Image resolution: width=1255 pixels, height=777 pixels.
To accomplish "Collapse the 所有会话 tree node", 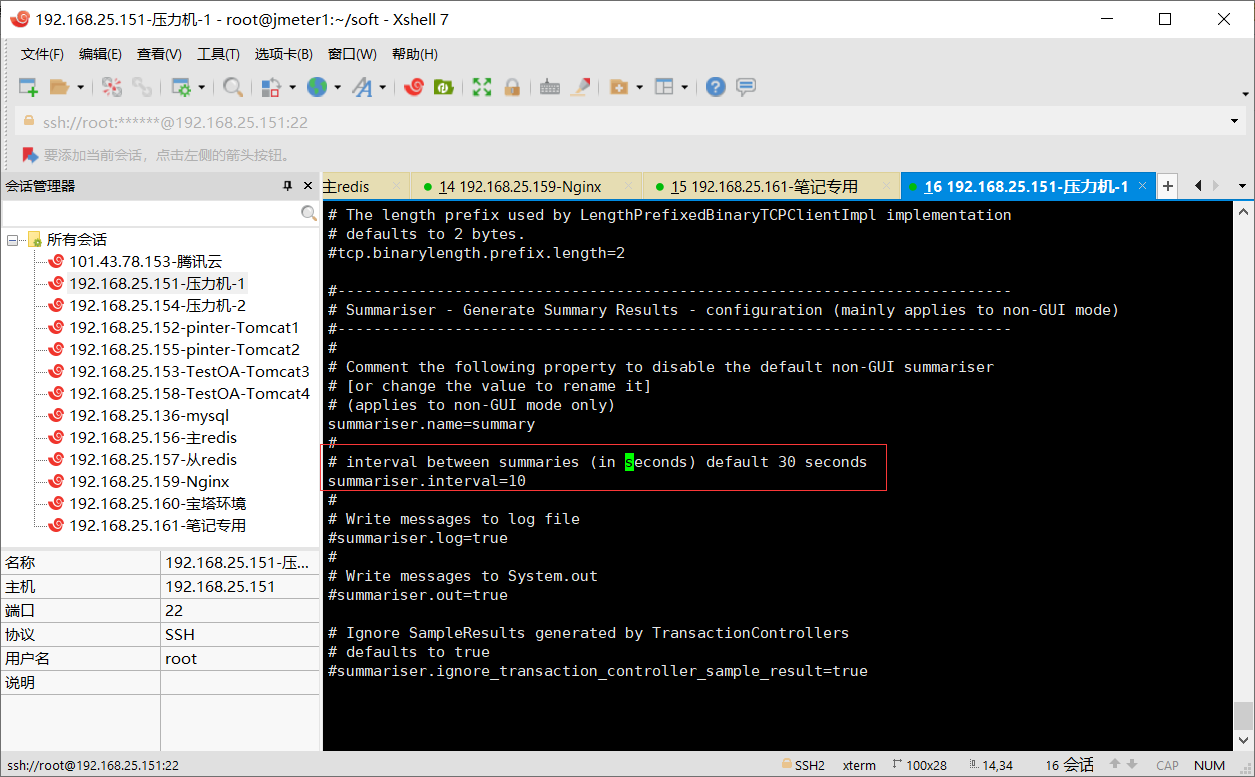I will click(13, 240).
